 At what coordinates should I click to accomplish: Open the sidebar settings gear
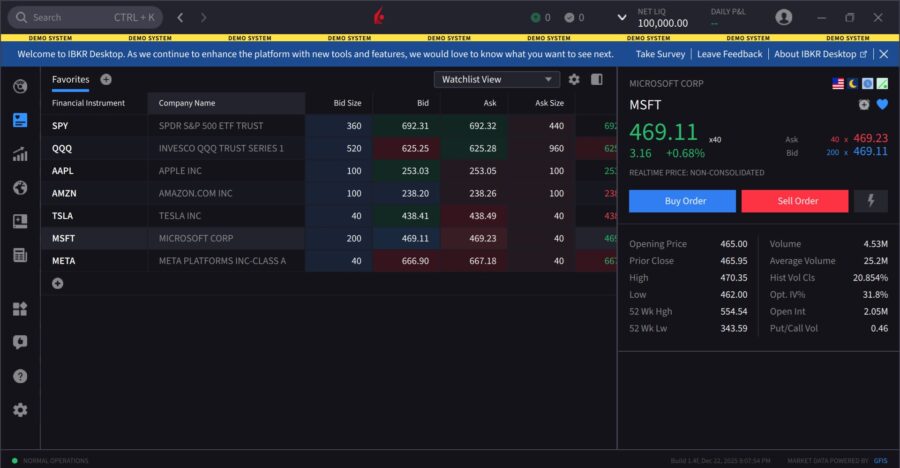pyautogui.click(x=20, y=409)
